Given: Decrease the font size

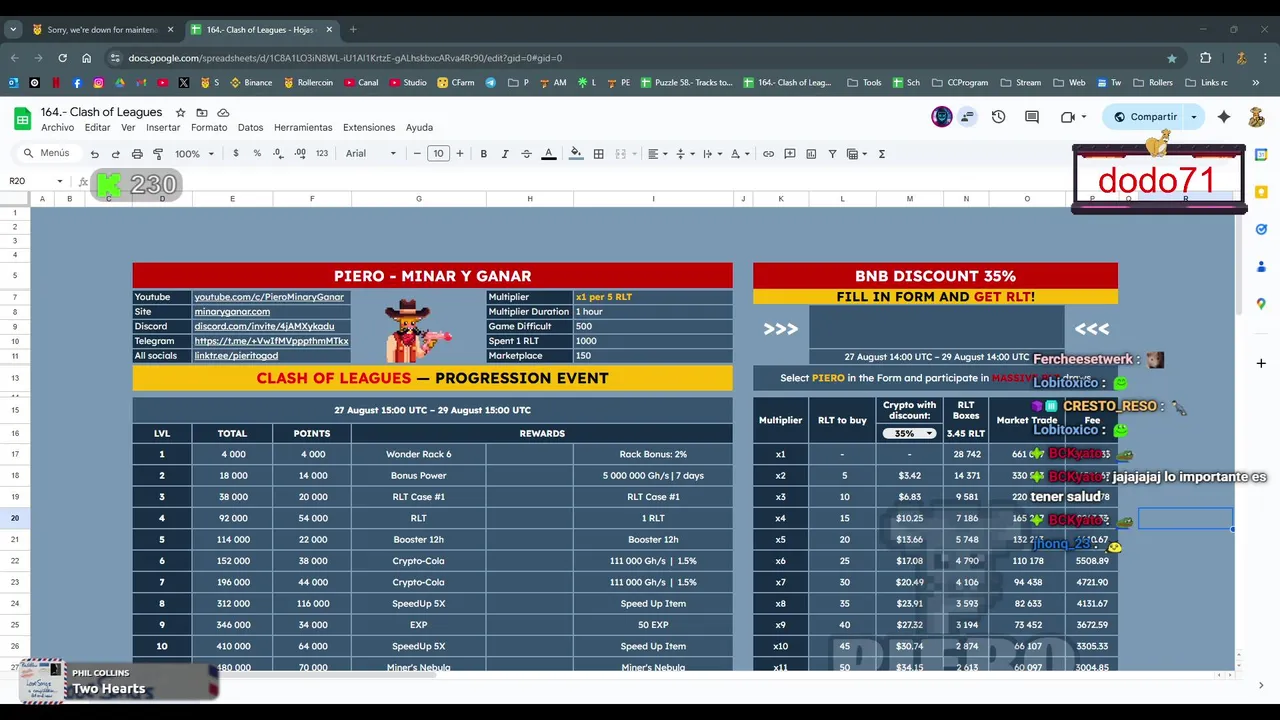Looking at the screenshot, I should (417, 154).
